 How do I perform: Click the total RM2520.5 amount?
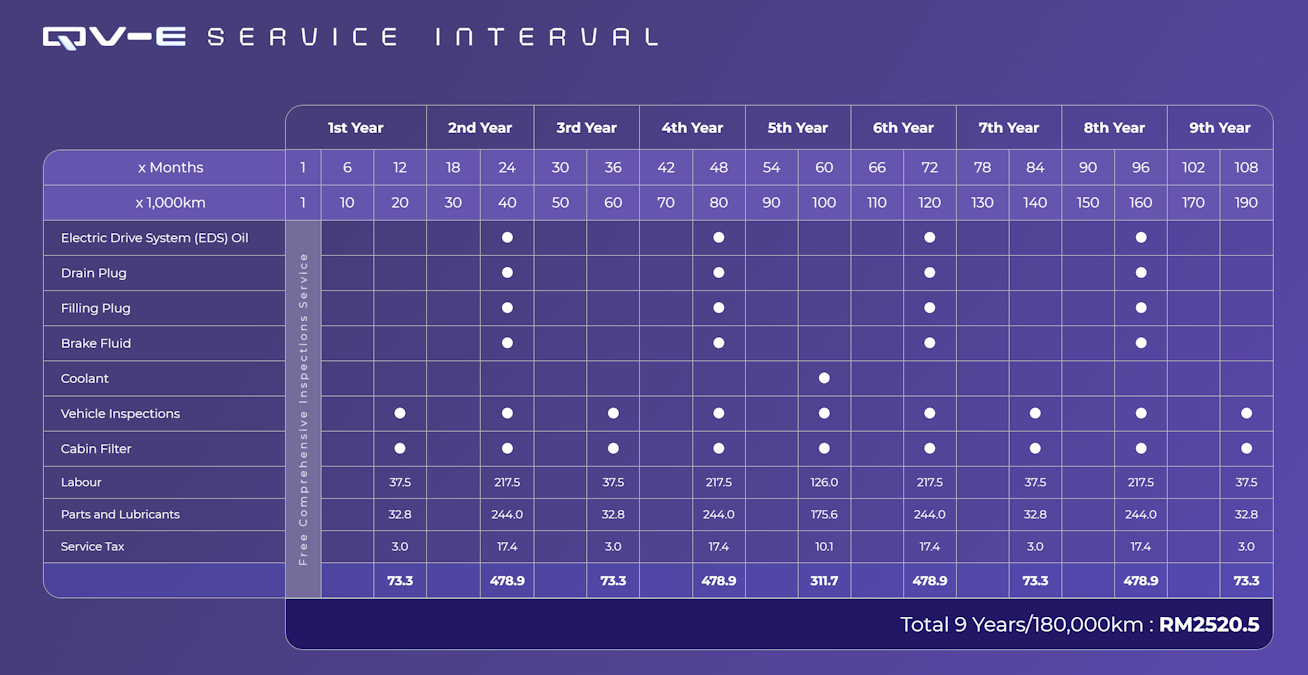click(x=1208, y=625)
